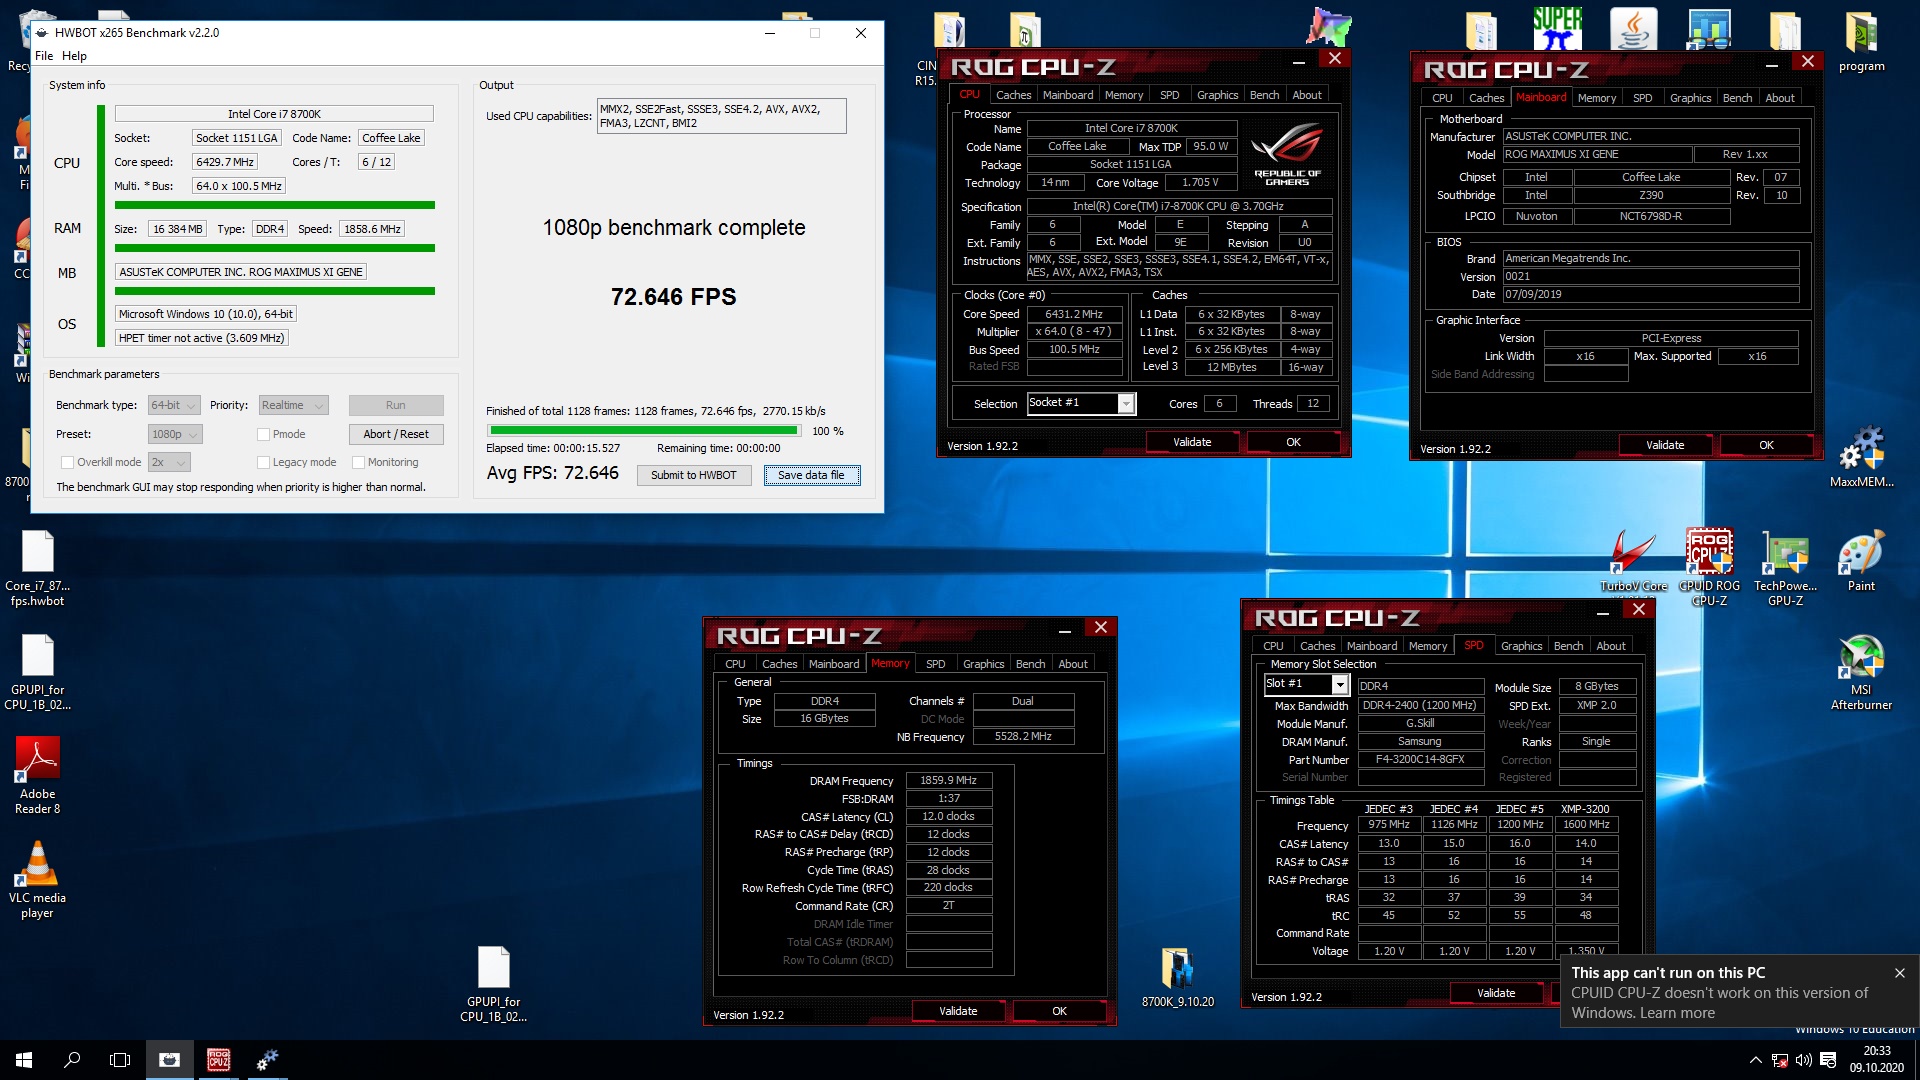1920x1080 pixels.
Task: Open GPUPI_for CPU_1B file on left desktop
Action: 37,672
